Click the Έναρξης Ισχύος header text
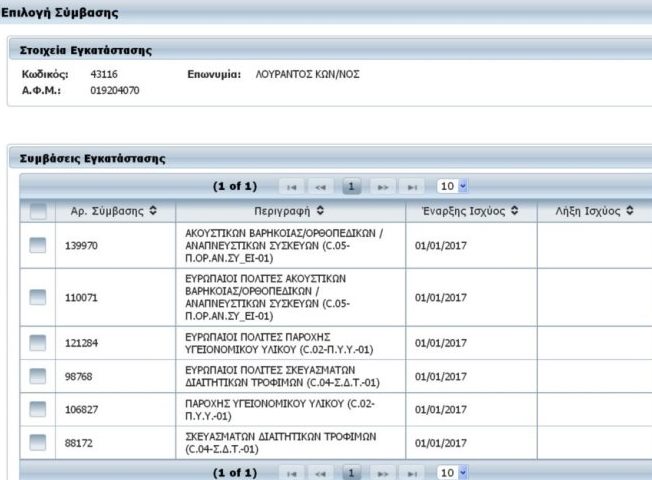 click(464, 211)
